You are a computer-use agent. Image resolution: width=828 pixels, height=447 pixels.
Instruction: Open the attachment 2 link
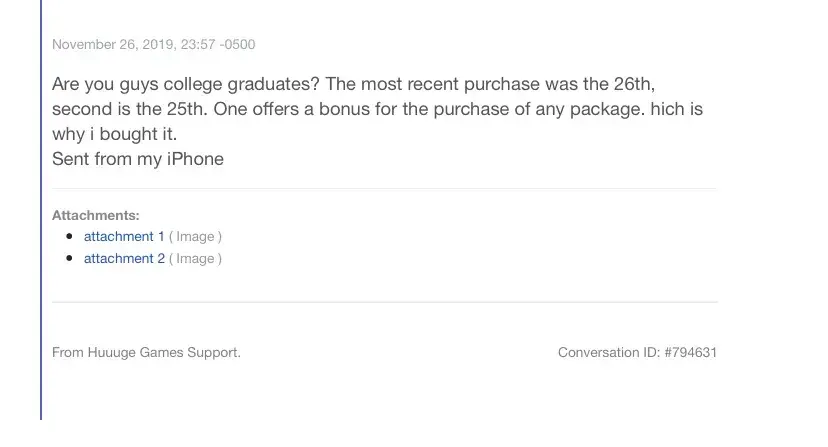(124, 259)
